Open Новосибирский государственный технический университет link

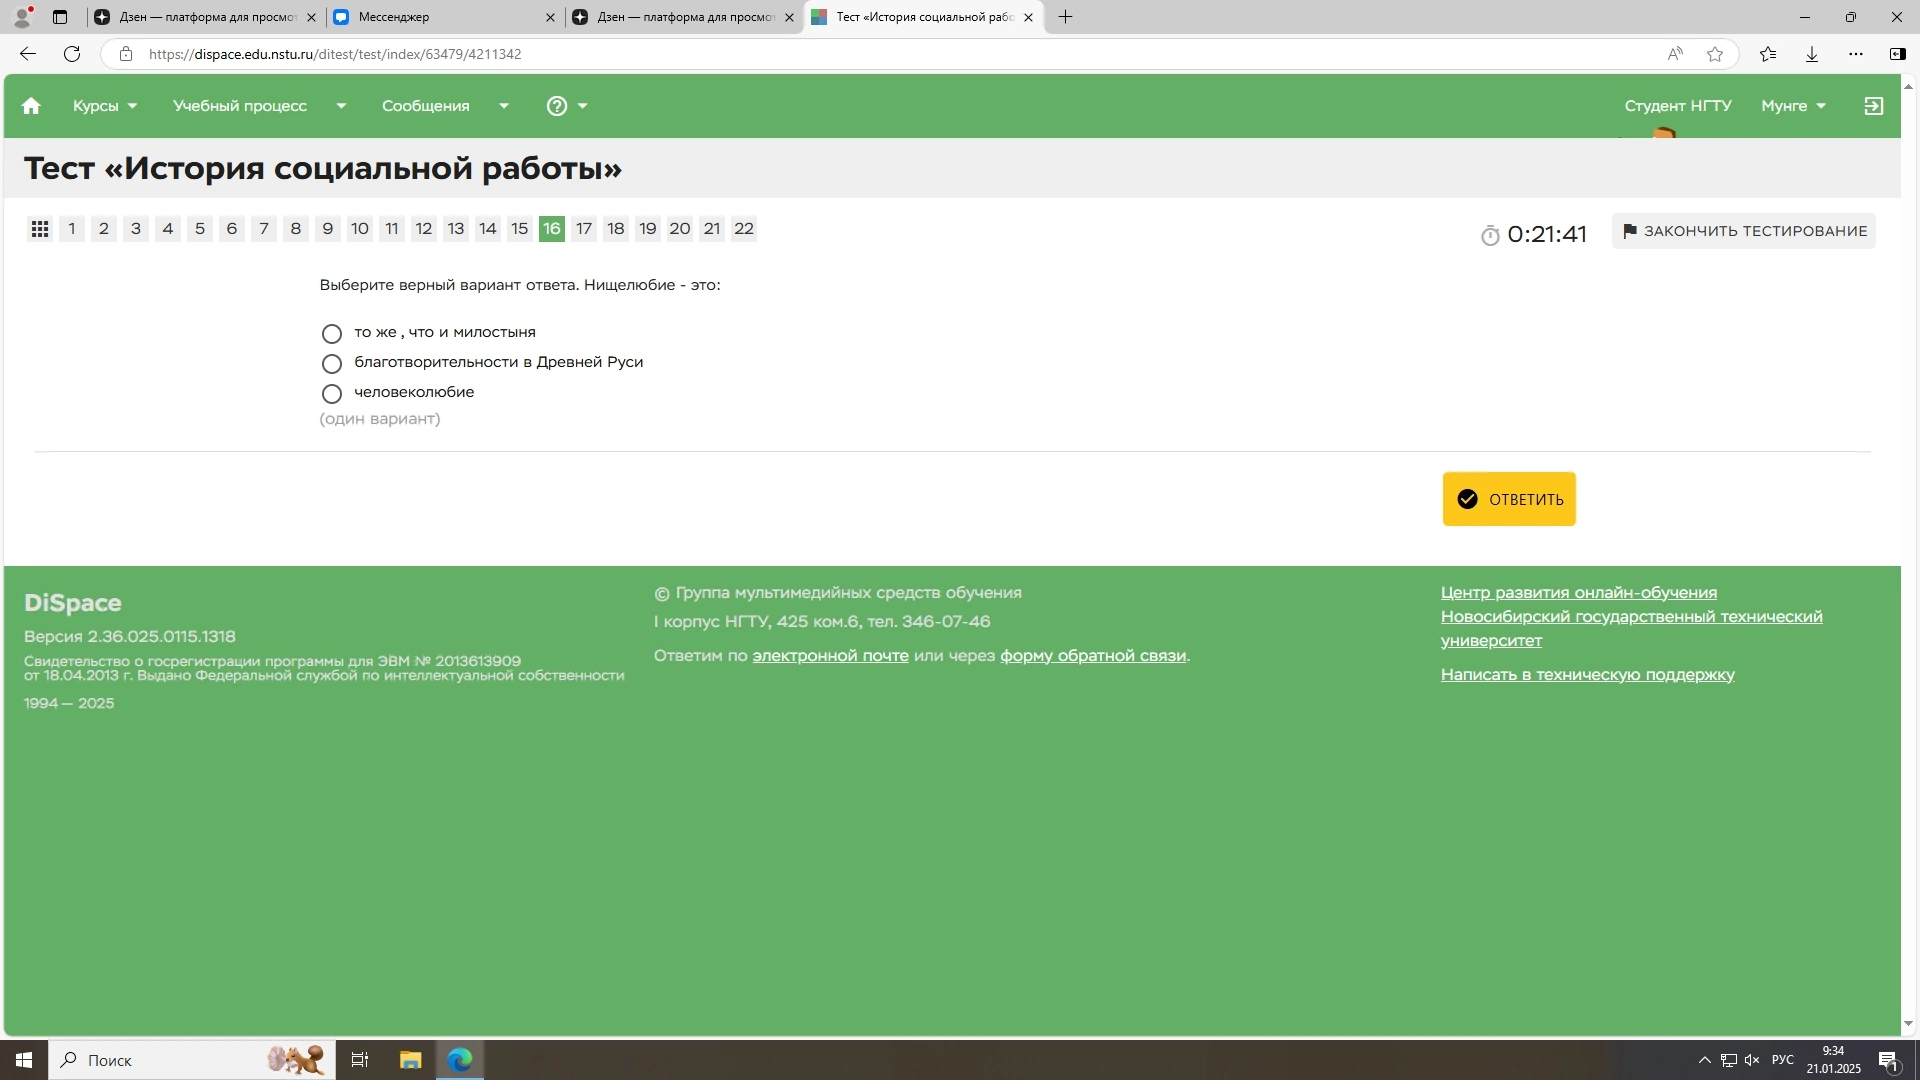pyautogui.click(x=1631, y=629)
